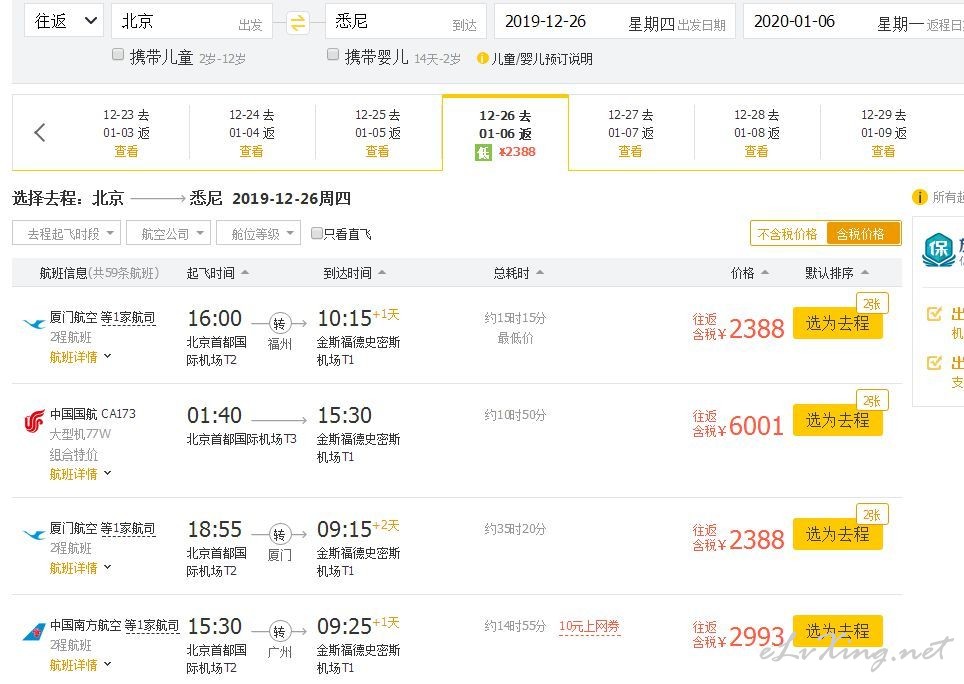Check the 只看直飞 direct flights option
The image size is (964, 684).
click(317, 234)
